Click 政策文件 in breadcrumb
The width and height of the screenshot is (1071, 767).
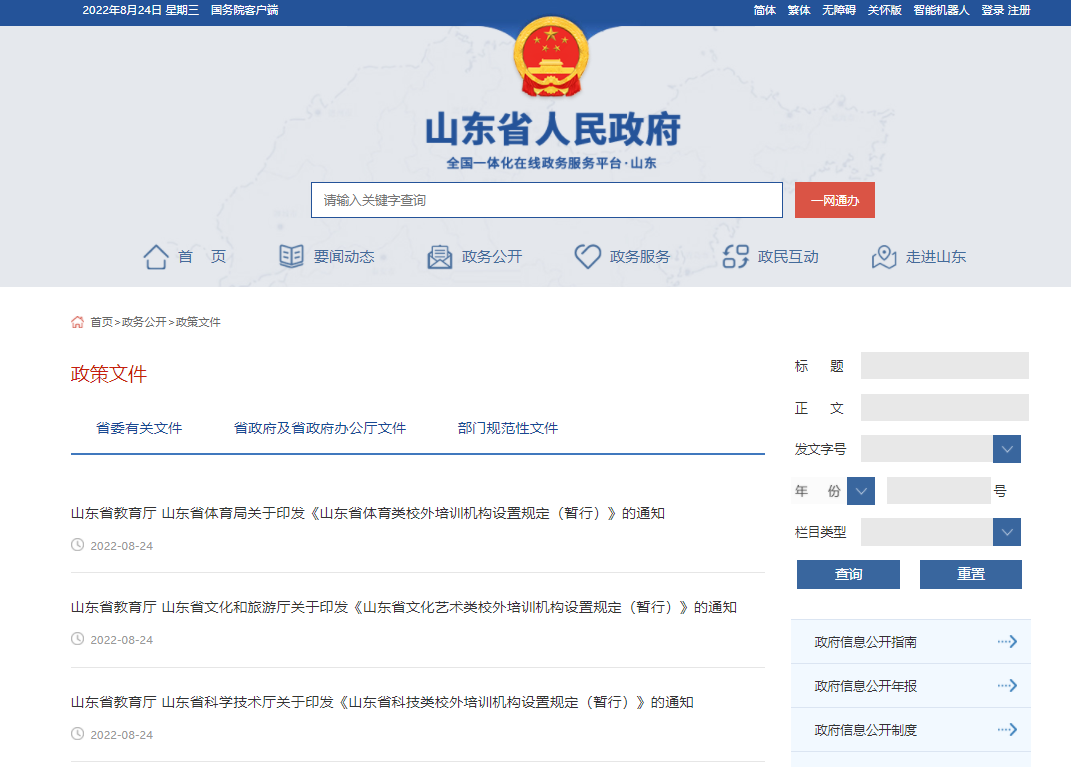point(198,322)
